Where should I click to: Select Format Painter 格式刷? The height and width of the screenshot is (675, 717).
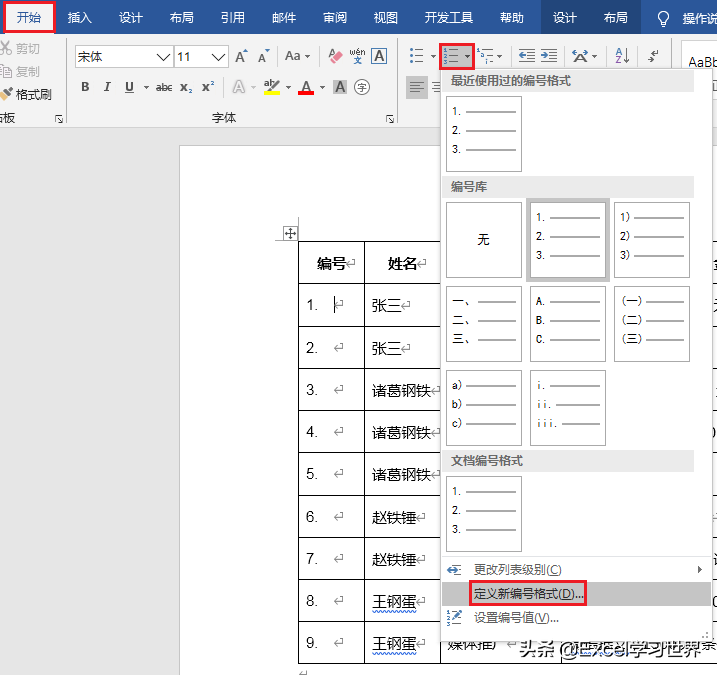[27, 94]
